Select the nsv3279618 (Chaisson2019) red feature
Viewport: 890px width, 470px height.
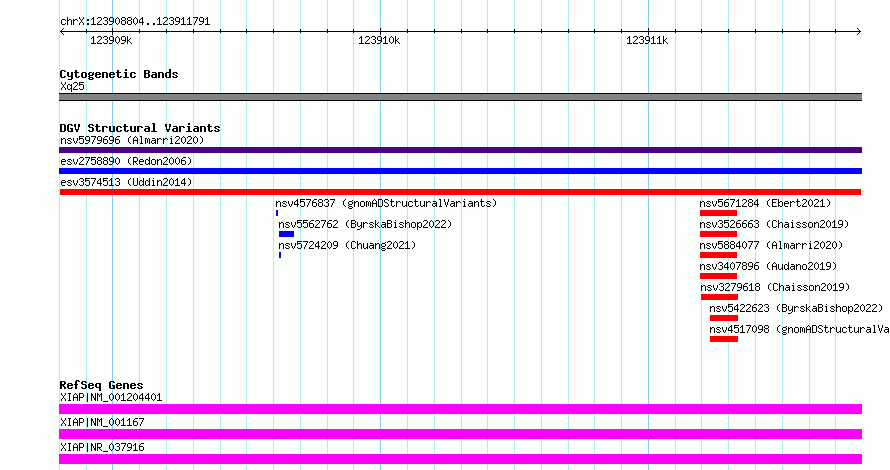pos(719,297)
